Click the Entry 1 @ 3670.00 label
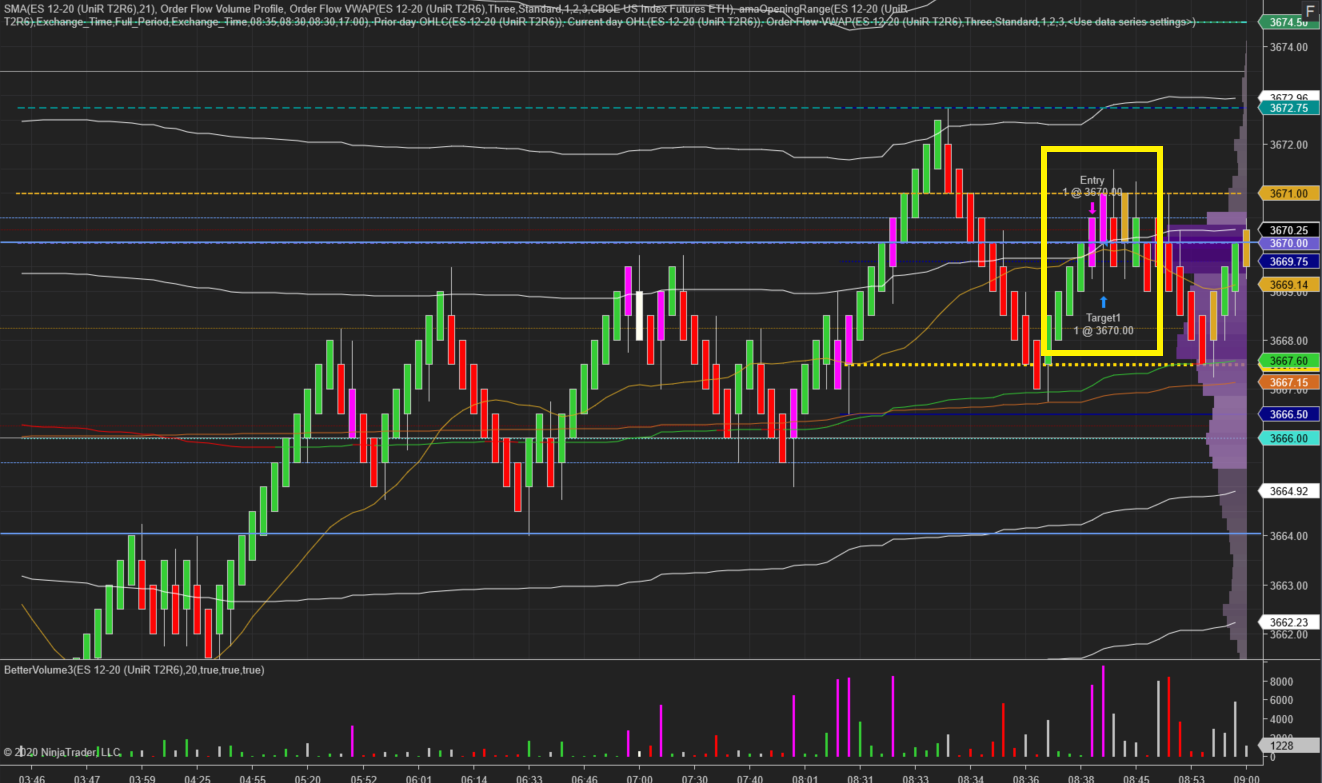The width and height of the screenshot is (1322, 783). [x=1092, y=186]
